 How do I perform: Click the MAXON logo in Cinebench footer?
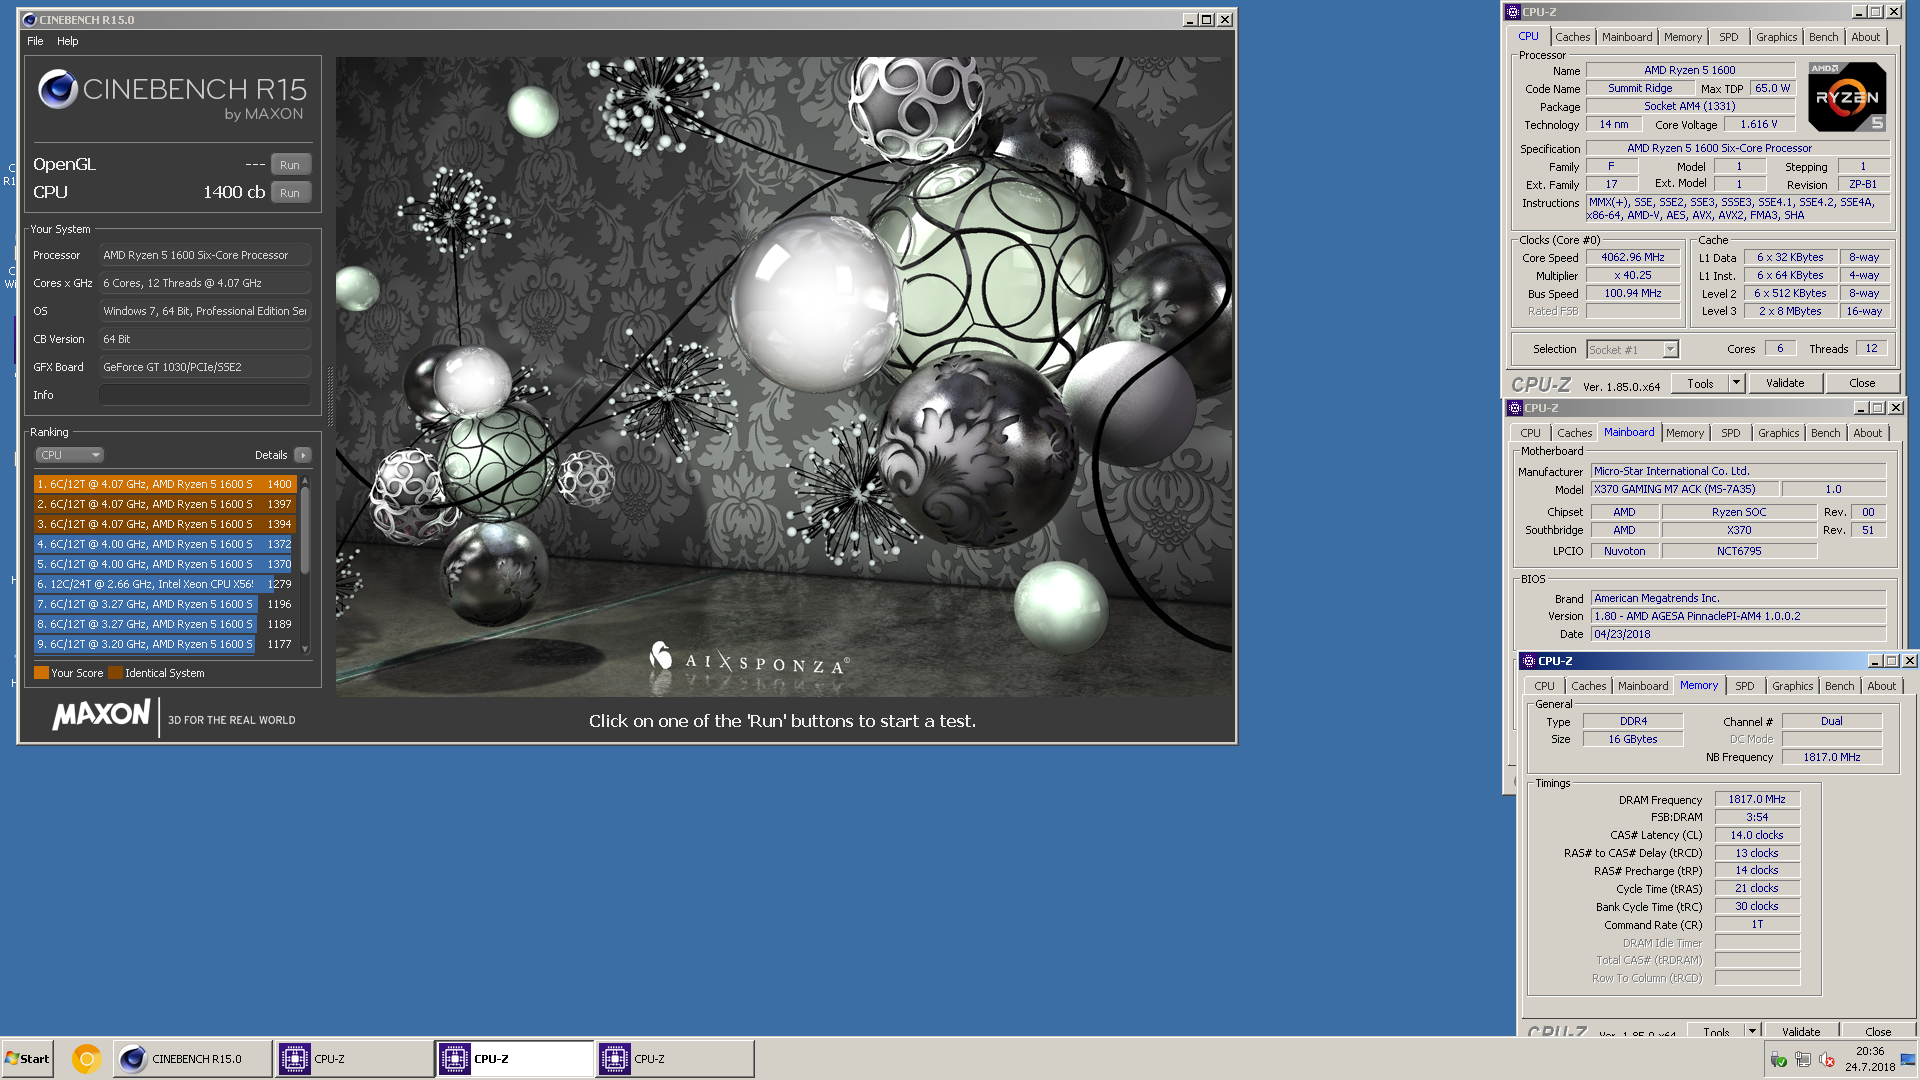click(x=101, y=715)
